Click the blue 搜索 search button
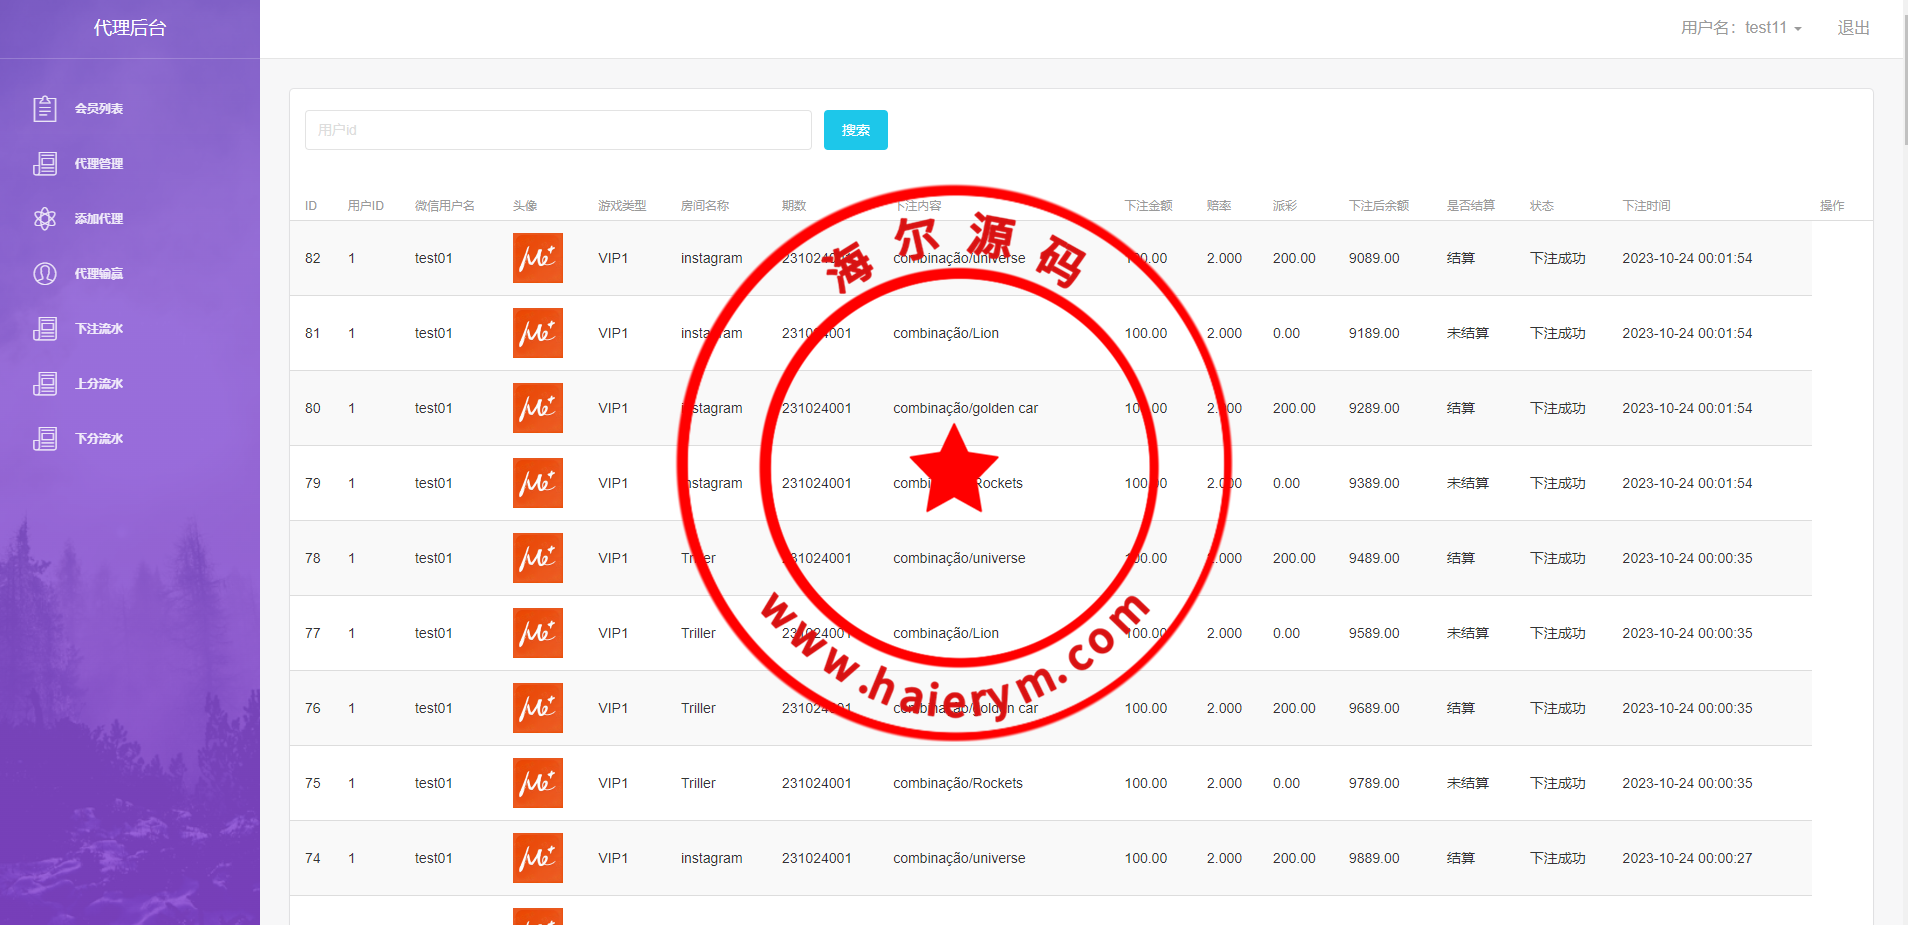Image resolution: width=1908 pixels, height=925 pixels. (x=856, y=130)
